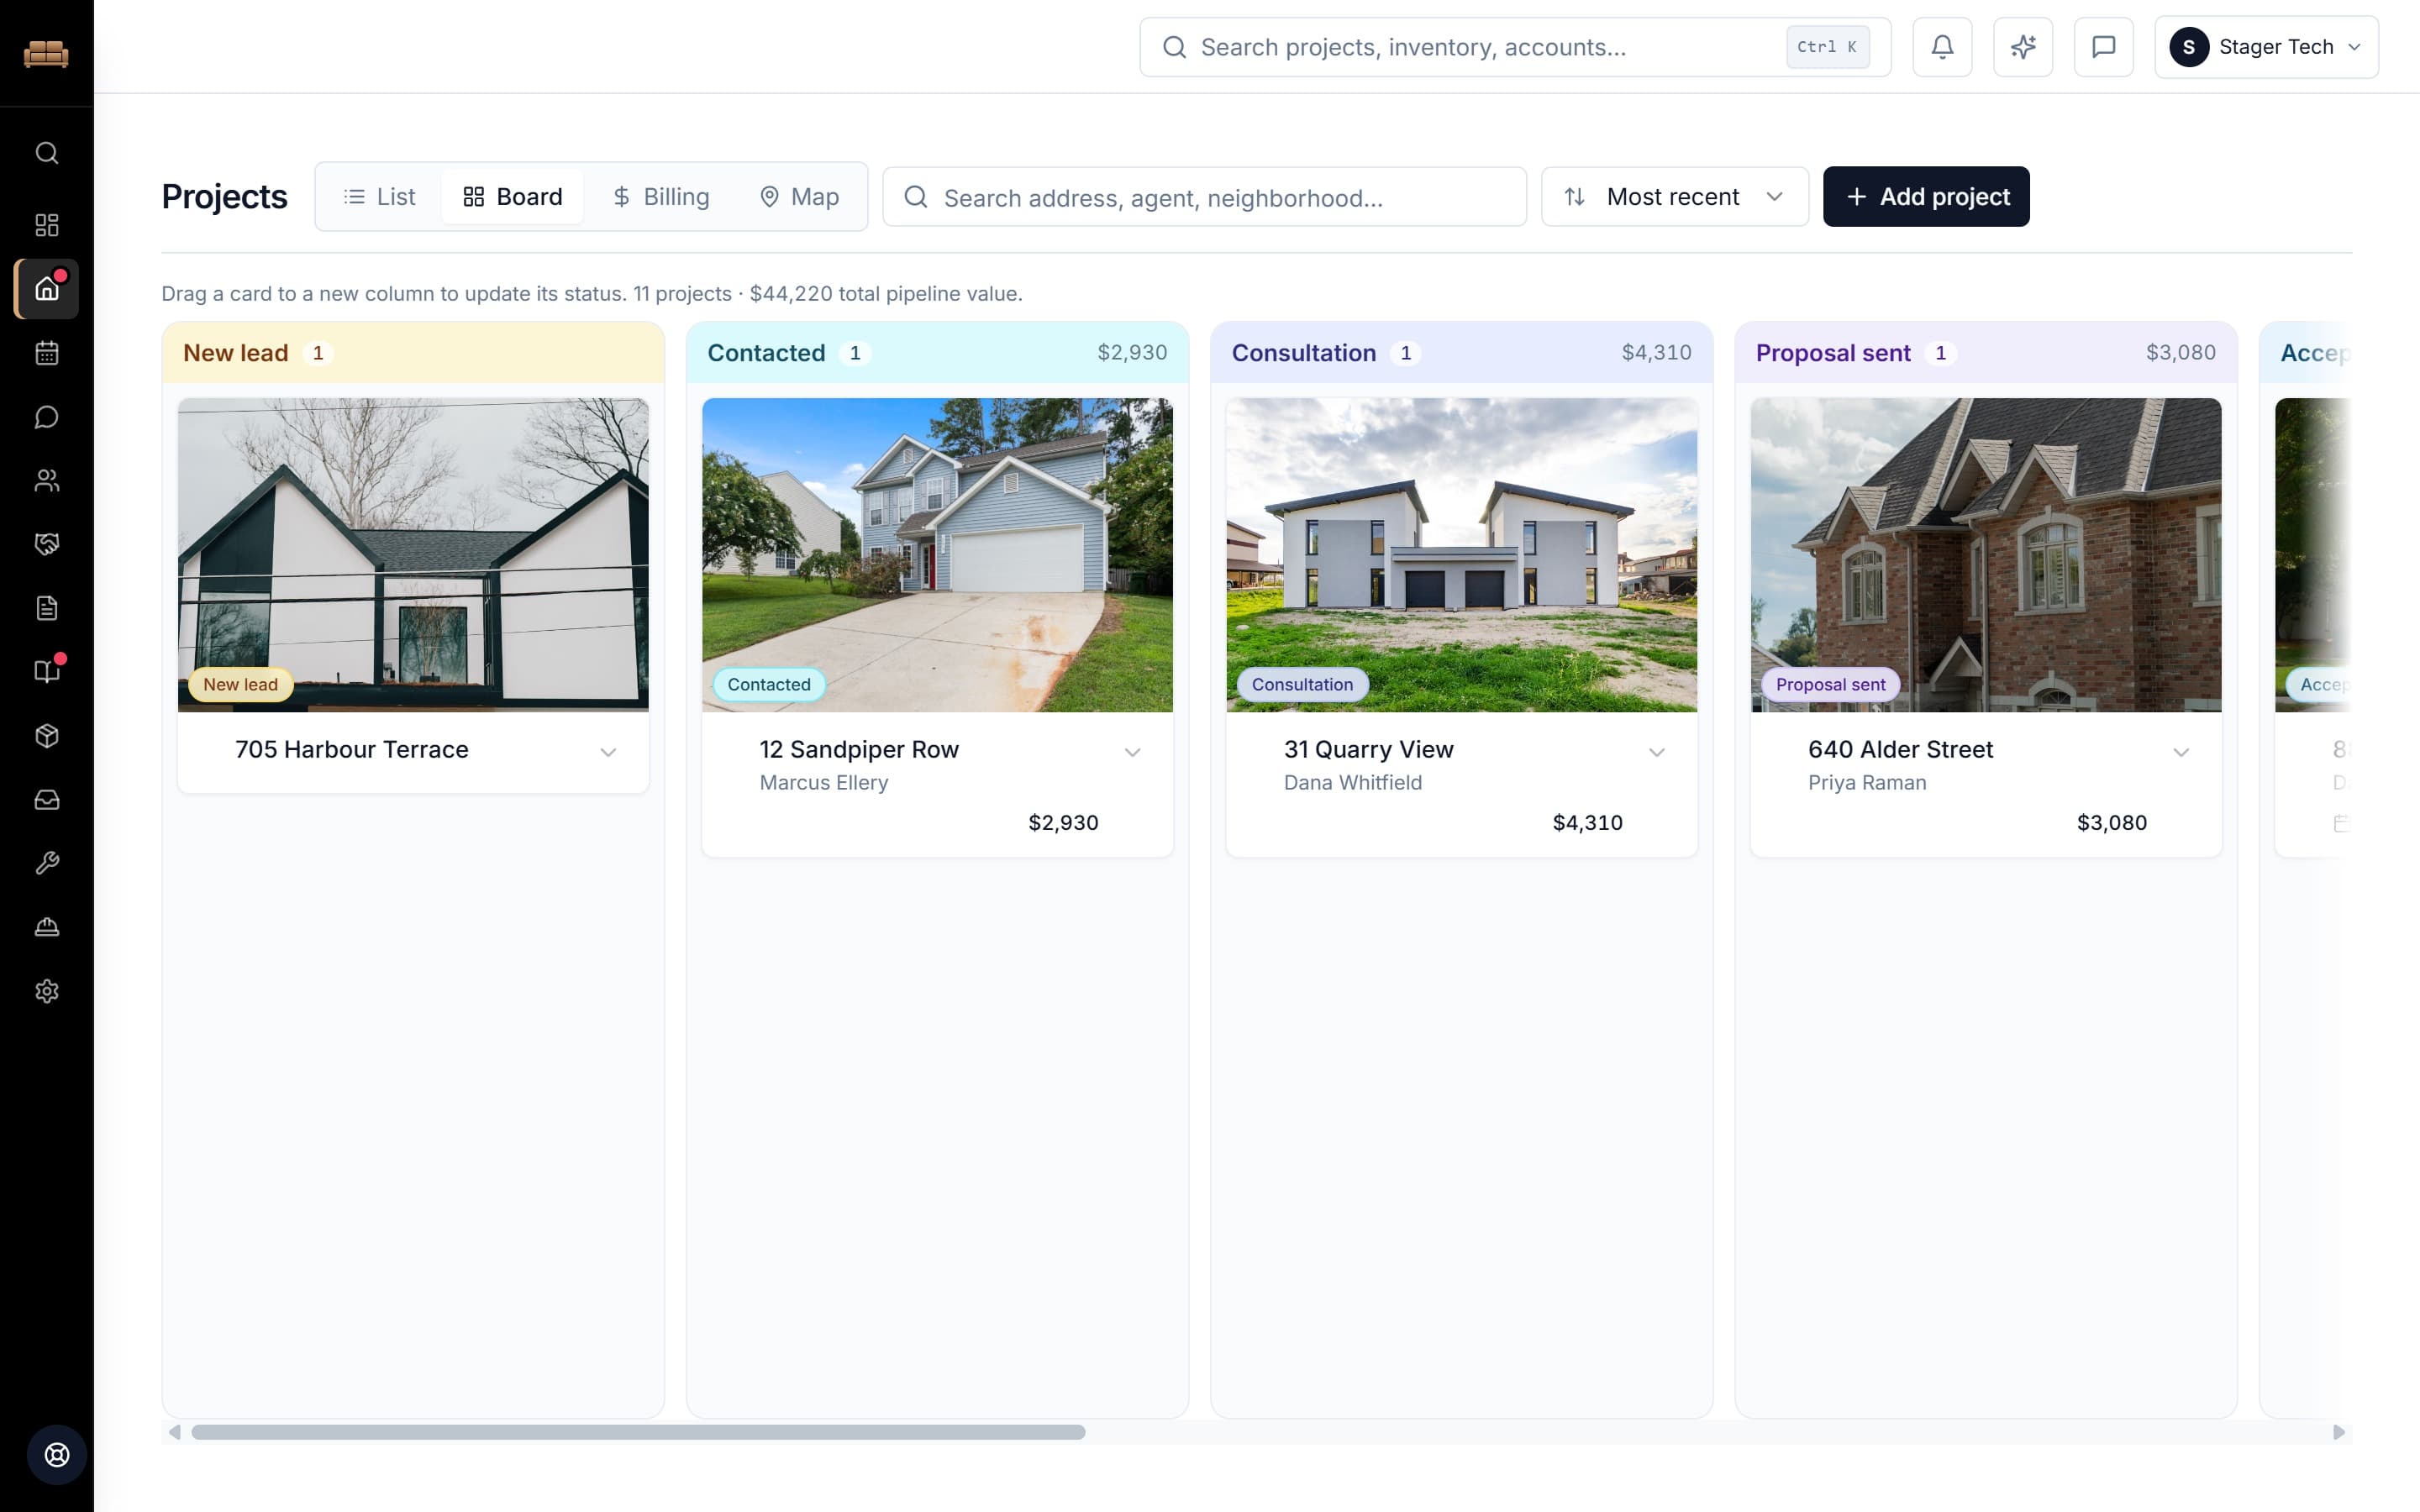Open the inbox tray icon in sidebar
The image size is (2420, 1512).
coord(47,800)
